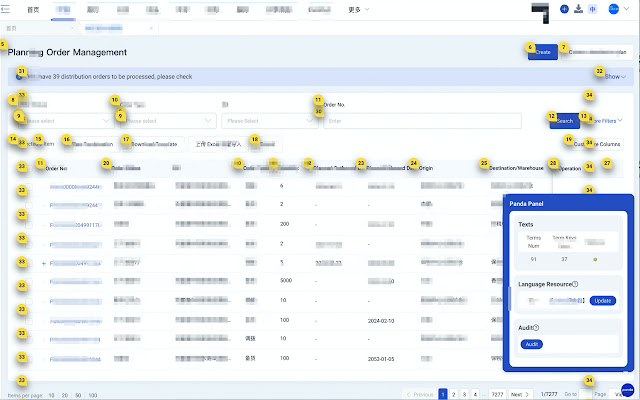Go to page 3 in pagination
Viewport: 640px width, 400px height.
(464, 394)
